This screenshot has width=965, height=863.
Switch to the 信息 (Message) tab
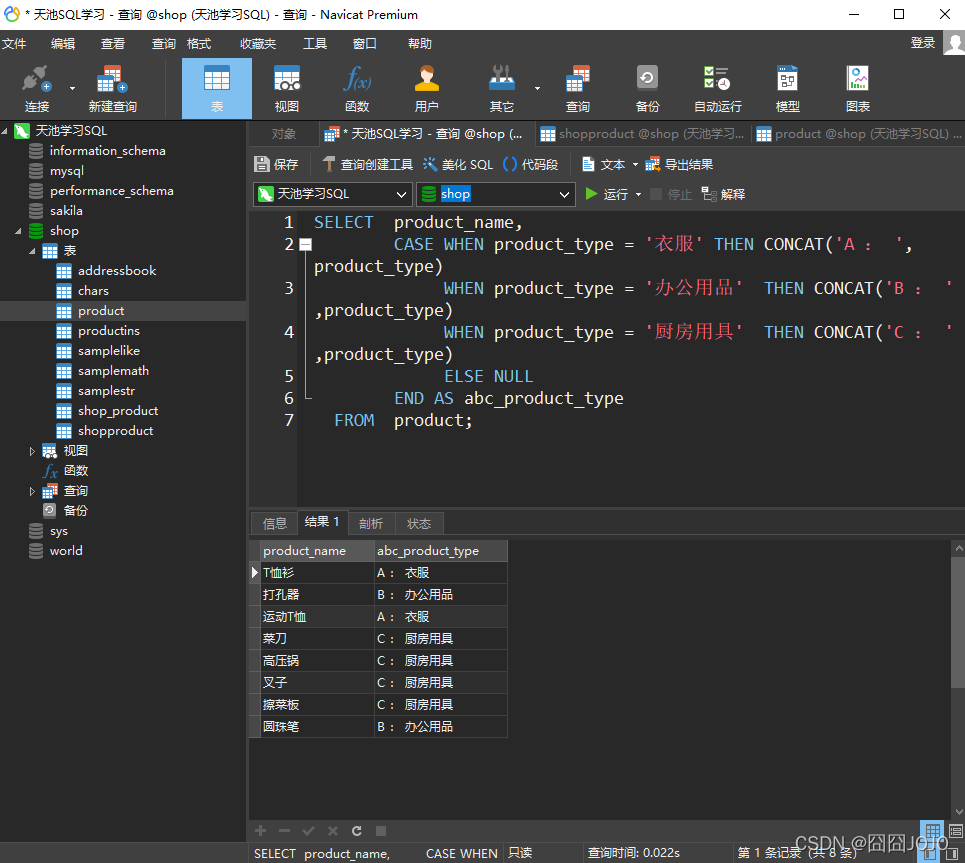pos(274,523)
